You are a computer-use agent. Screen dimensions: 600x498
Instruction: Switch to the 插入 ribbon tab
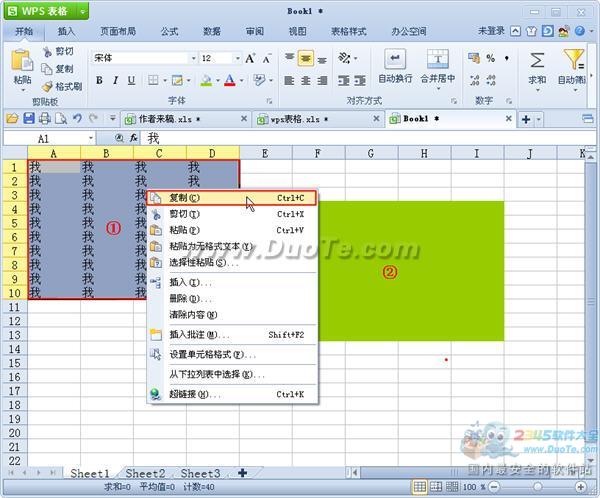(x=66, y=31)
